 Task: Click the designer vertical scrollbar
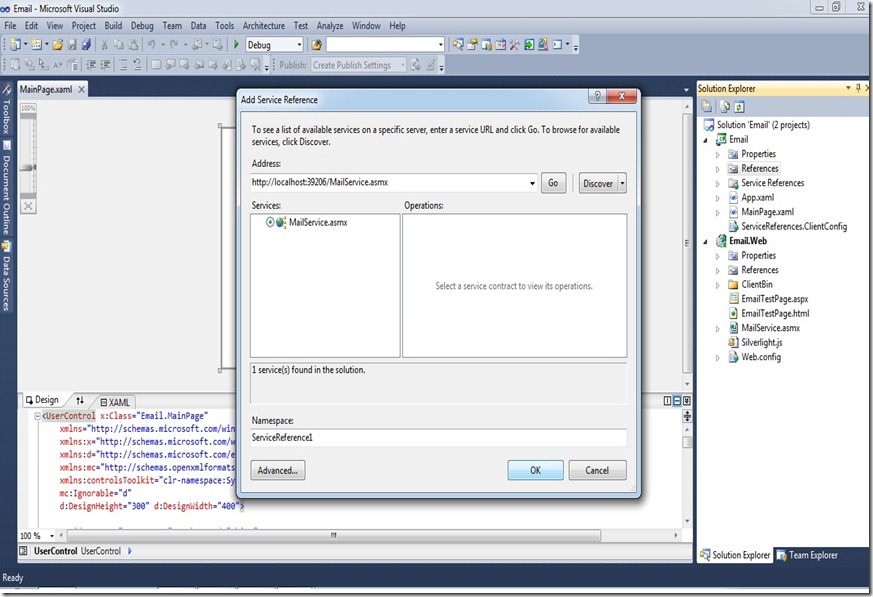(687, 244)
